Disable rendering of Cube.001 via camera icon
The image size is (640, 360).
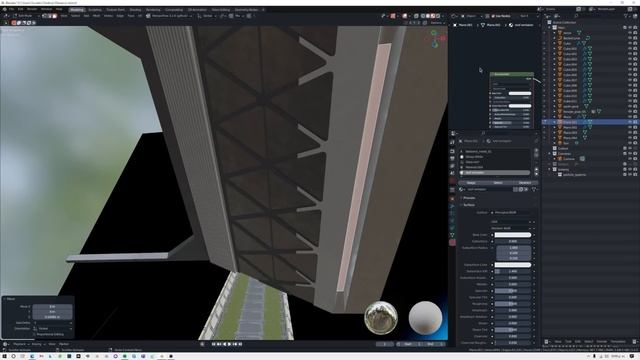click(x=635, y=49)
